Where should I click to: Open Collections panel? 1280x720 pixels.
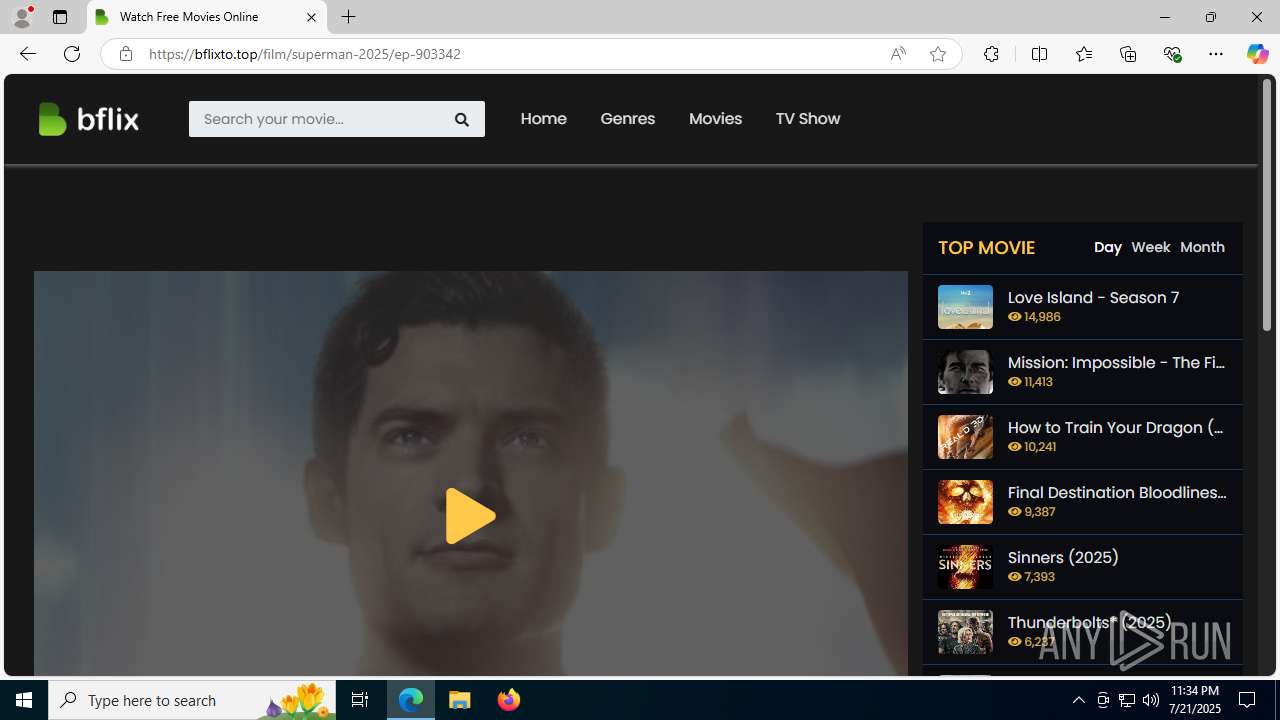[1128, 54]
